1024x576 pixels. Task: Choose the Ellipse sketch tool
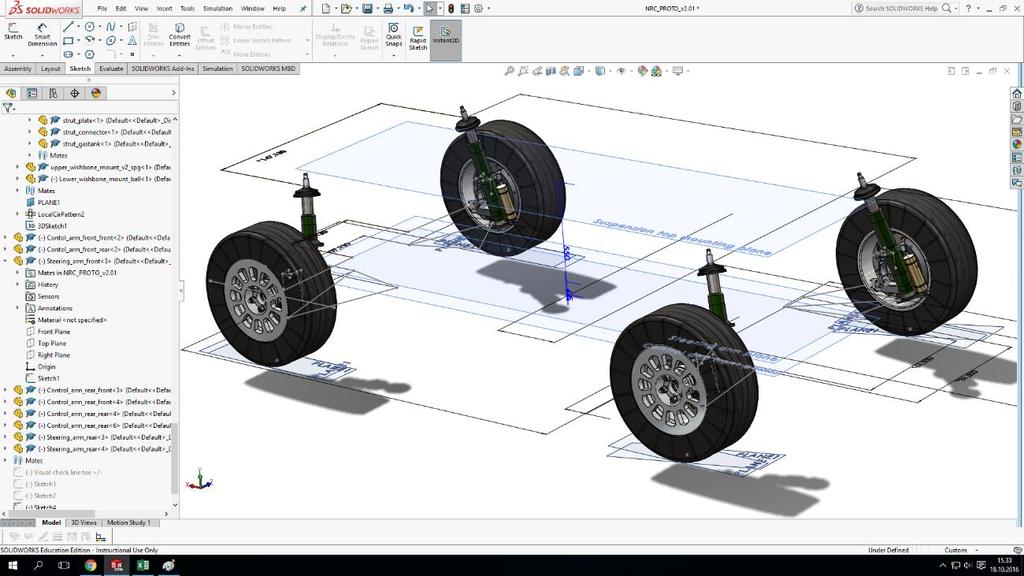tap(111, 40)
